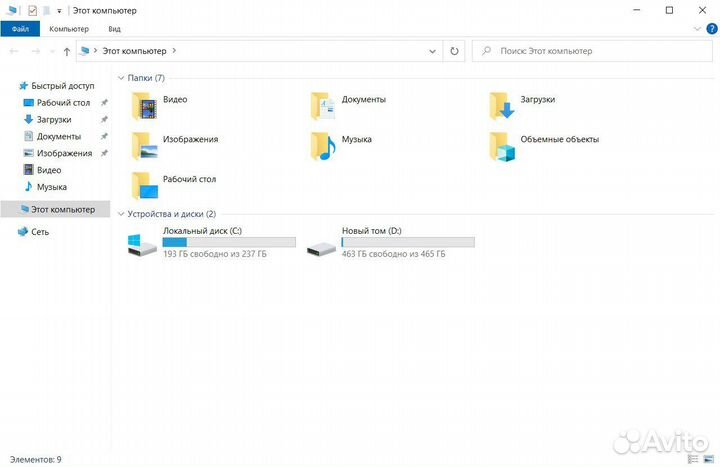The height and width of the screenshot is (467, 720).
Task: Click the refresh button in address bar
Action: point(454,51)
